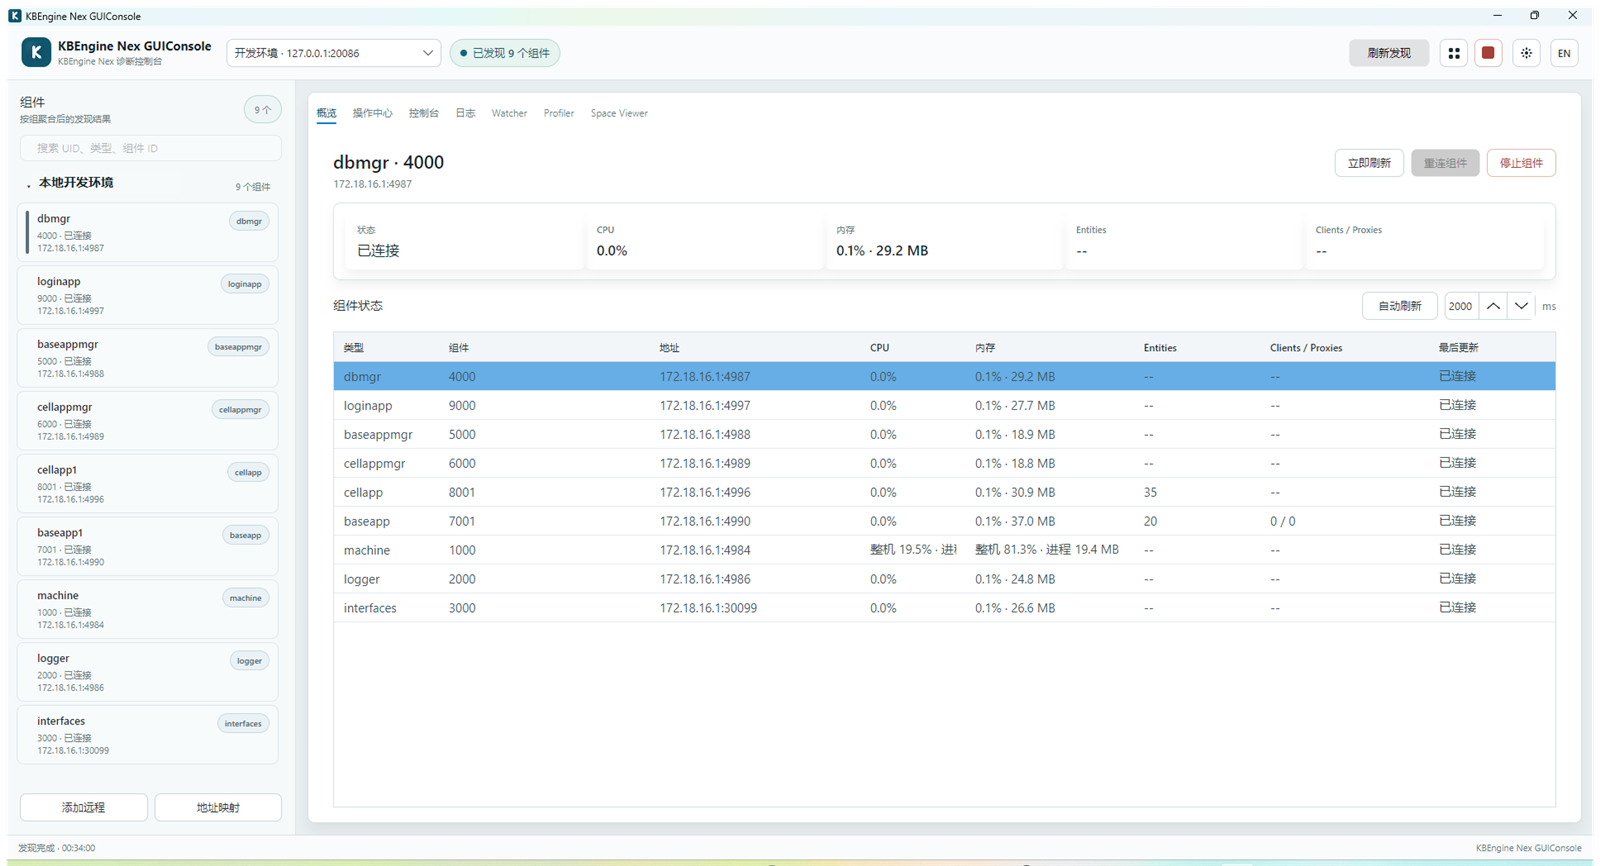Open the Watcher tab

coord(509,113)
